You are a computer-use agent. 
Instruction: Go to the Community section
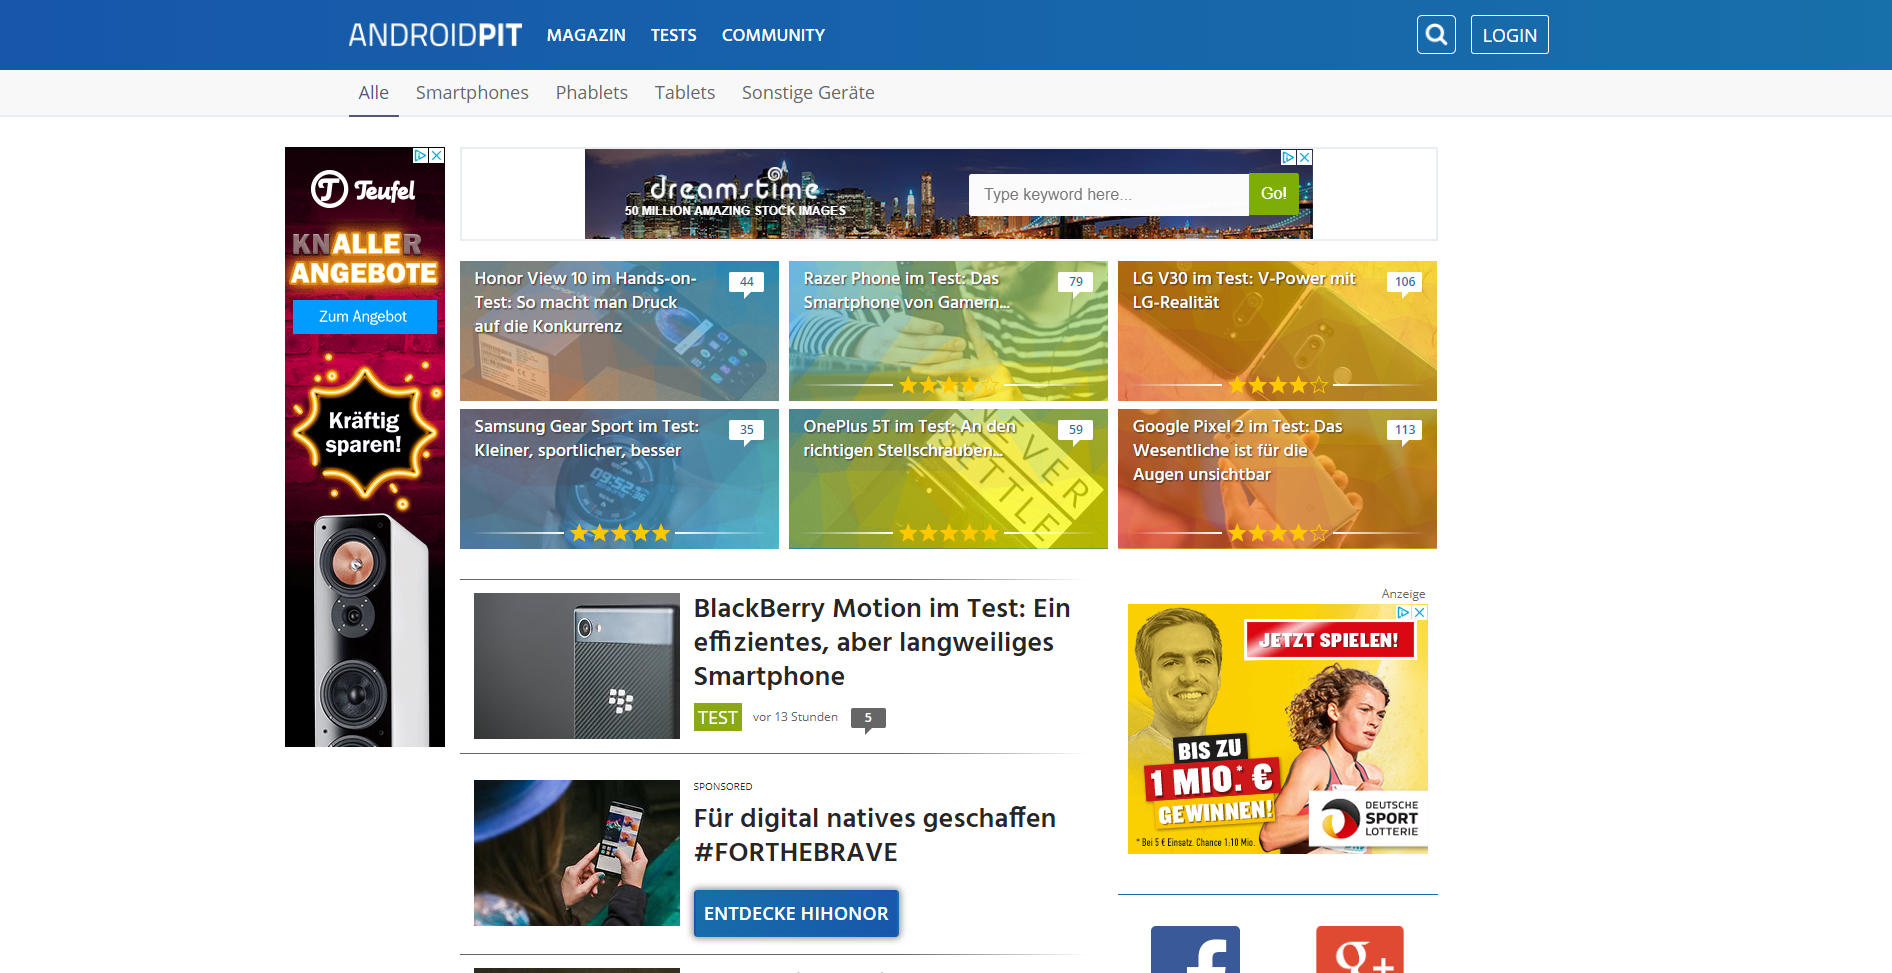pyautogui.click(x=773, y=35)
